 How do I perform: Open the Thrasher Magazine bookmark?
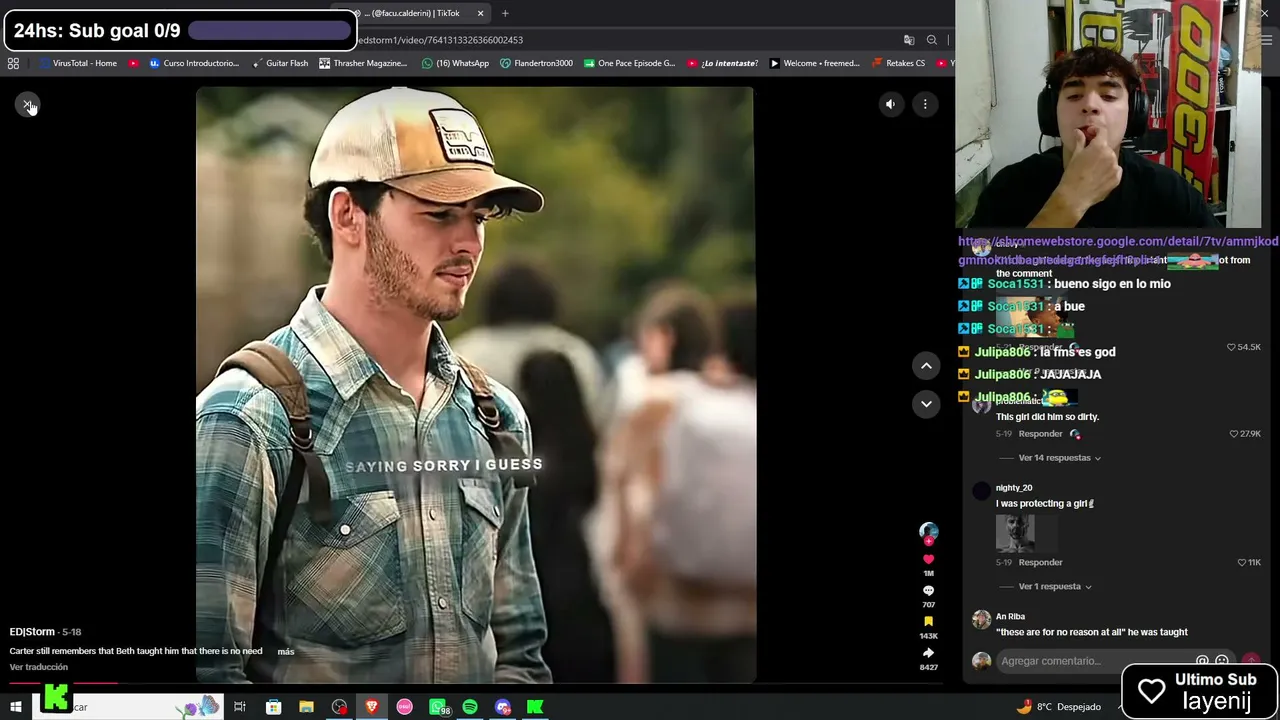click(363, 63)
